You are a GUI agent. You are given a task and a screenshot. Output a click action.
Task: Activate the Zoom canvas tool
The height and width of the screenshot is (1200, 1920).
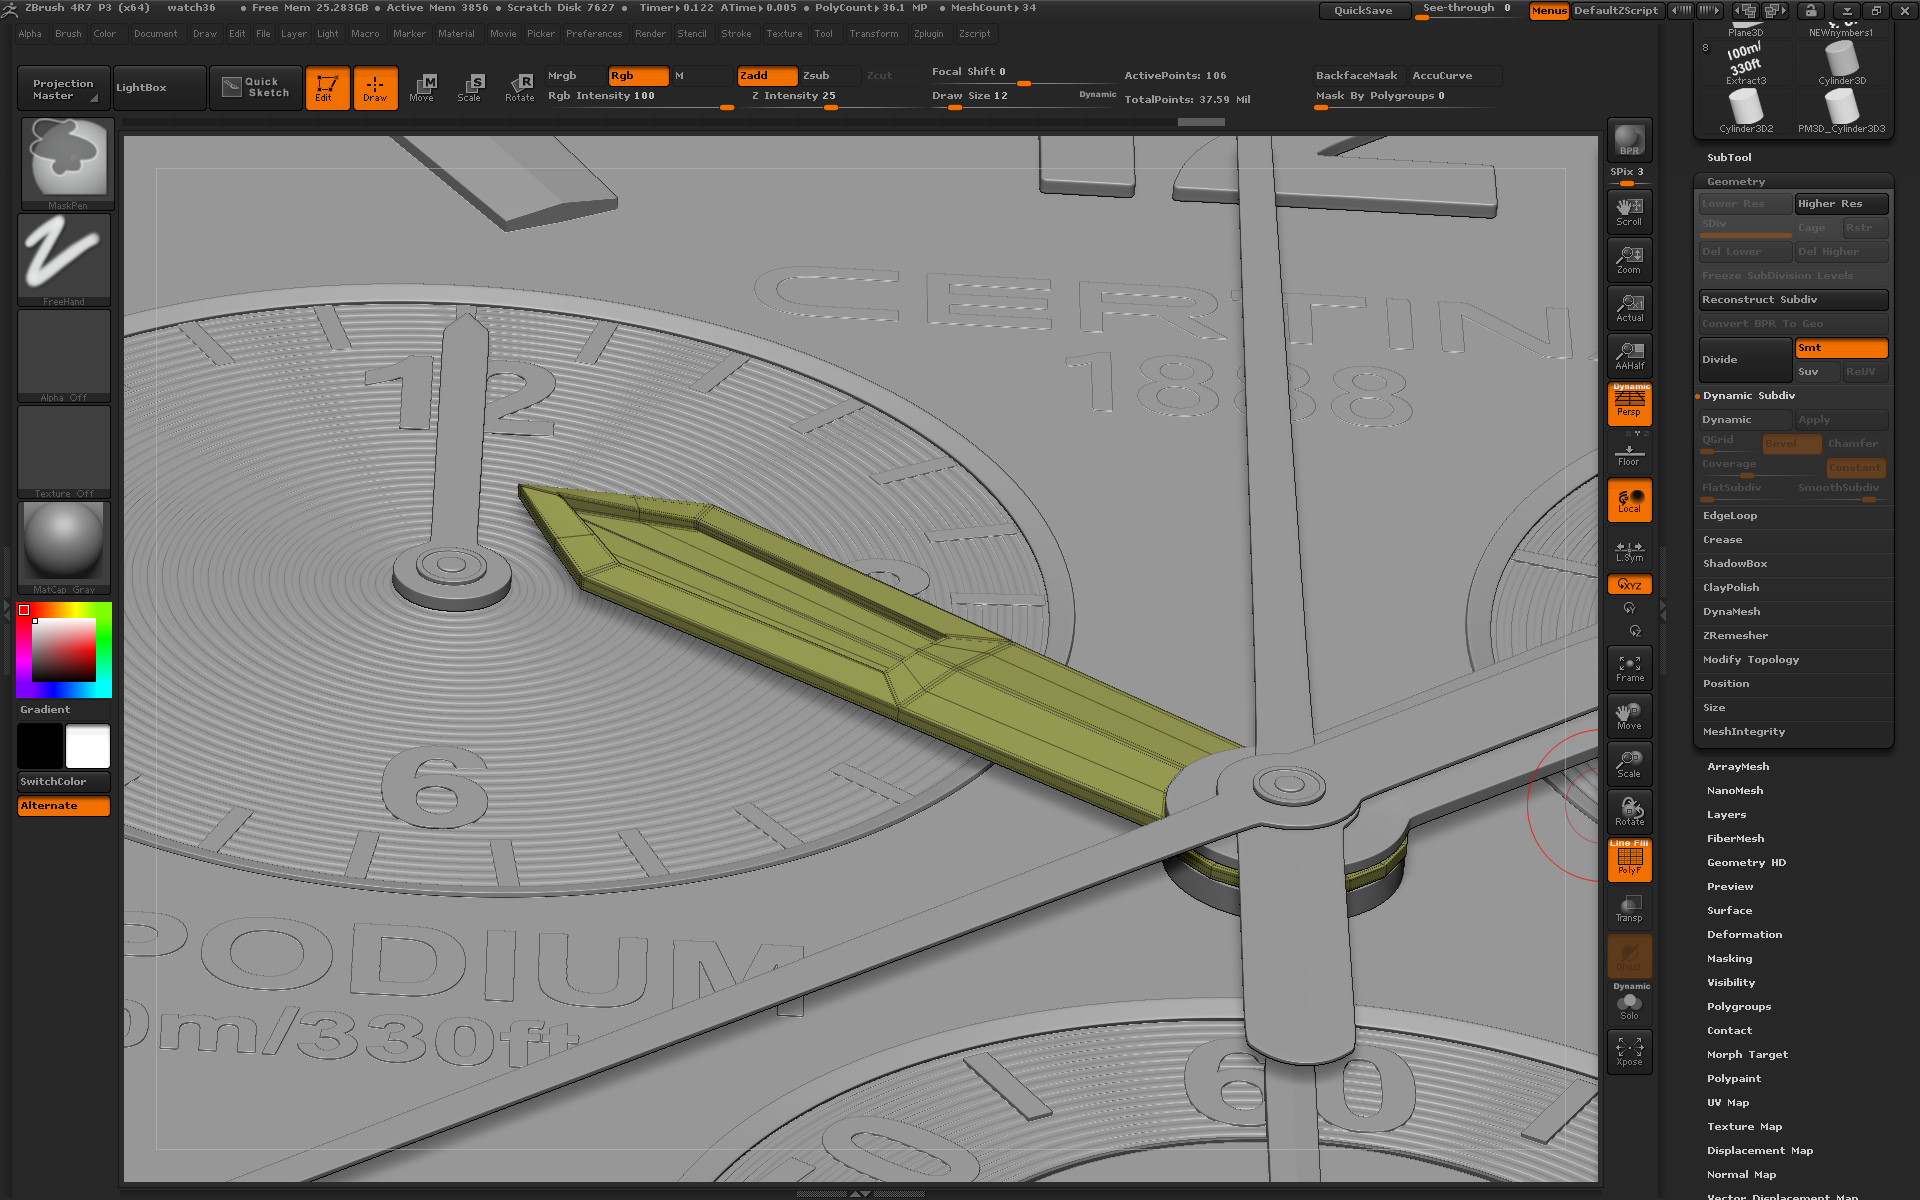pos(1629,259)
